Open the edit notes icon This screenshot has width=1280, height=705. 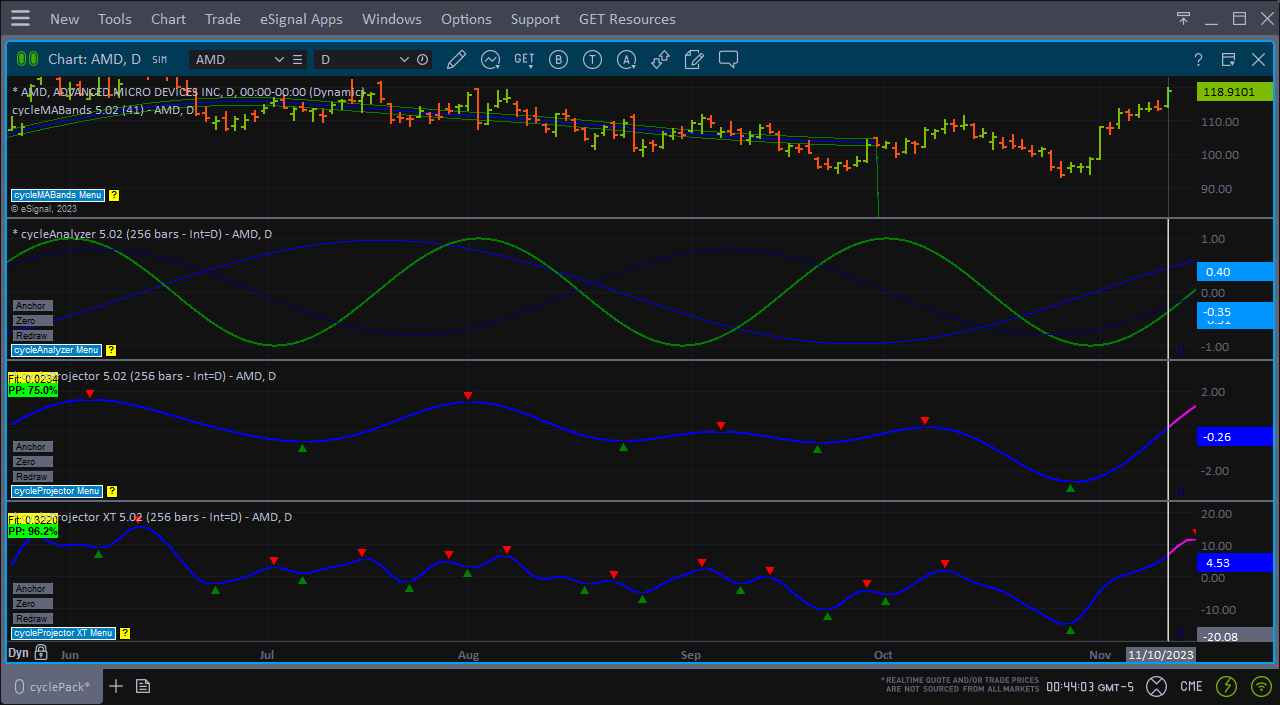(694, 60)
